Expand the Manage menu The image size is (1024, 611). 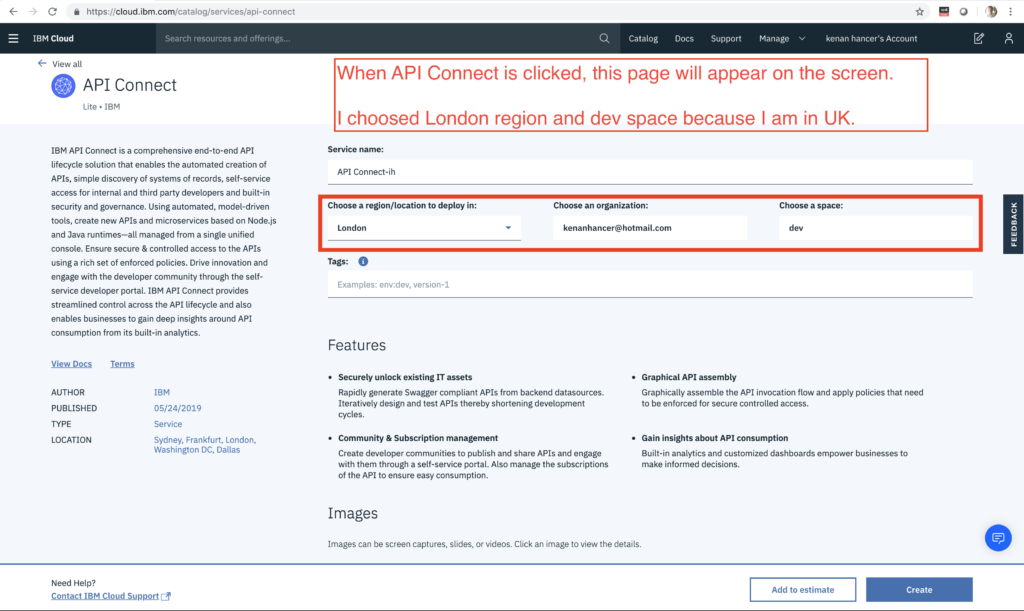(x=782, y=39)
